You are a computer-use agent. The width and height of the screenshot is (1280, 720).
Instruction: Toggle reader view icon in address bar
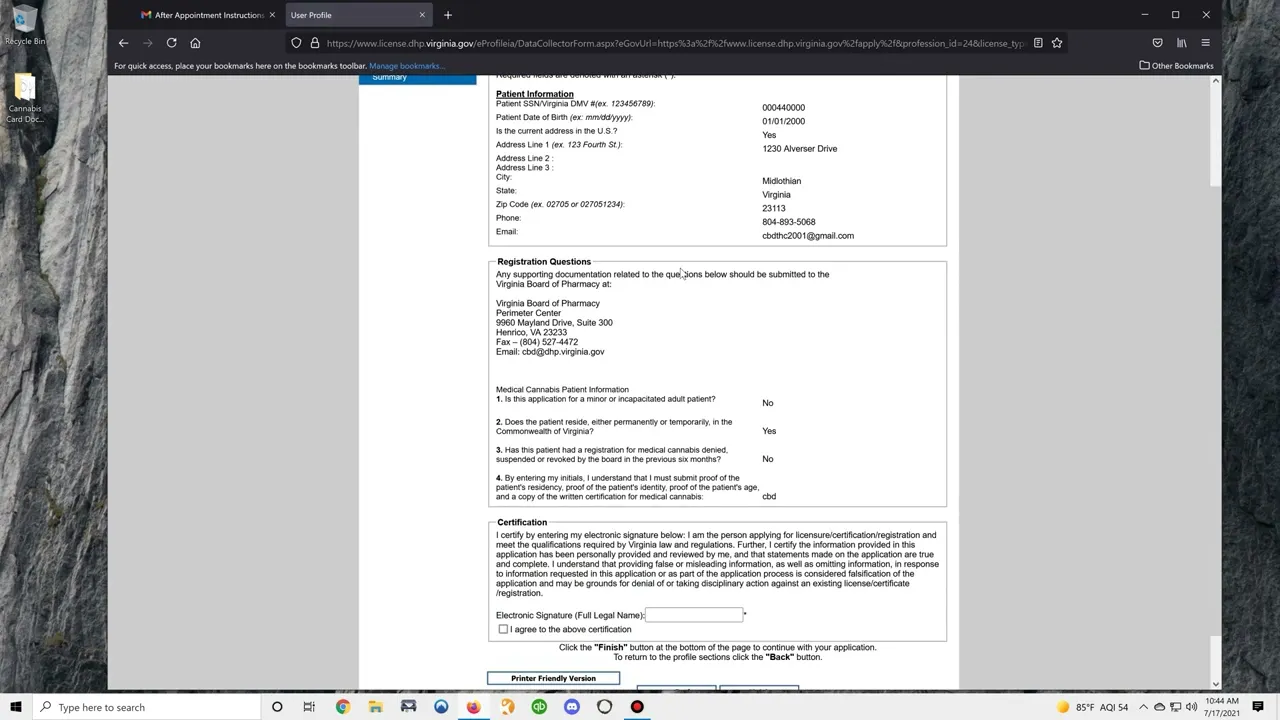[1038, 43]
